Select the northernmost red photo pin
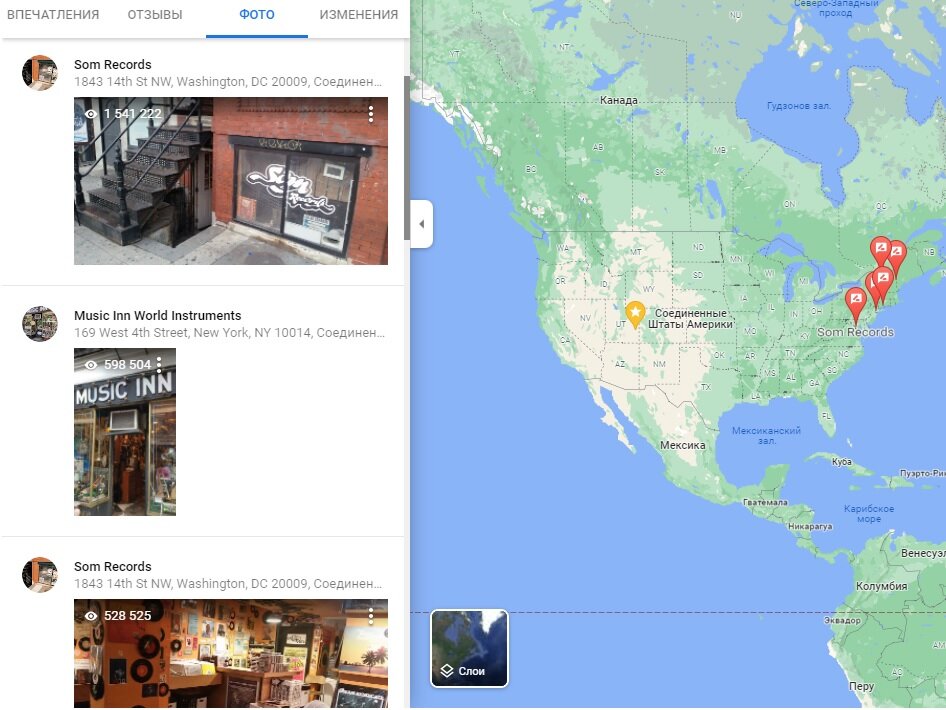 point(881,250)
